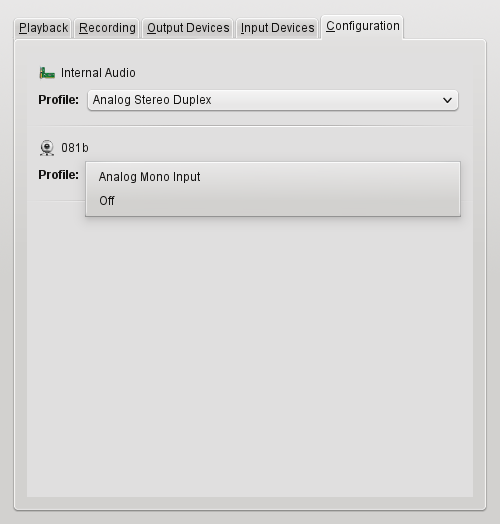Switch to the Playback tab

pyautogui.click(x=43, y=28)
